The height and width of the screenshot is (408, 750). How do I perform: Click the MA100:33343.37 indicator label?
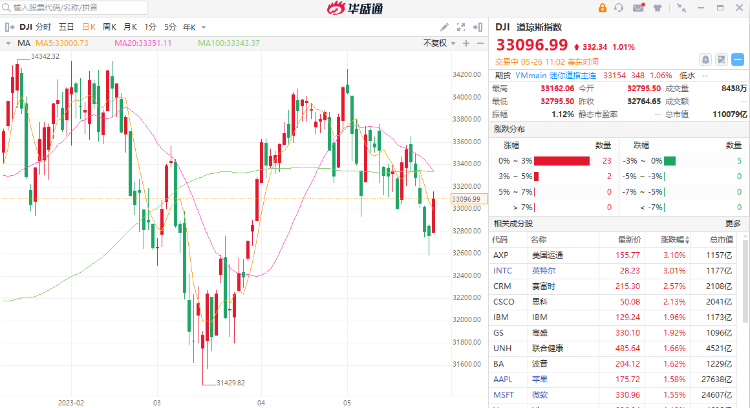click(229, 43)
